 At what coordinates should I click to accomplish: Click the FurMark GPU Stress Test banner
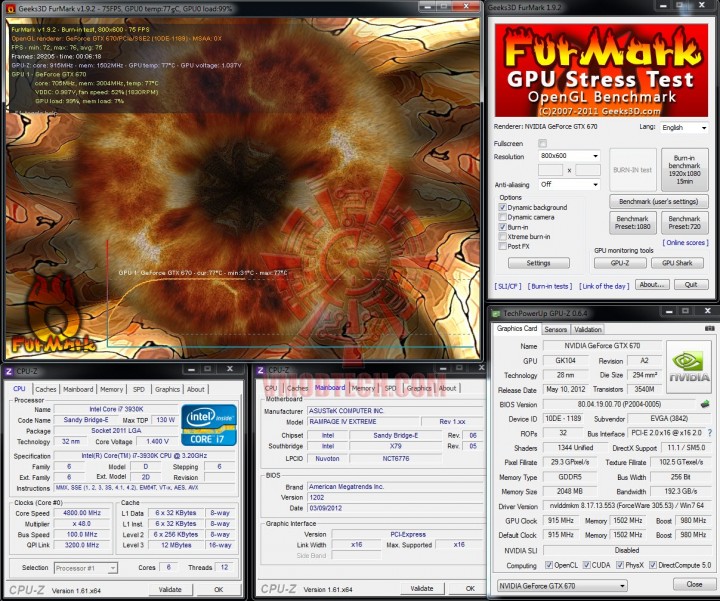601,70
